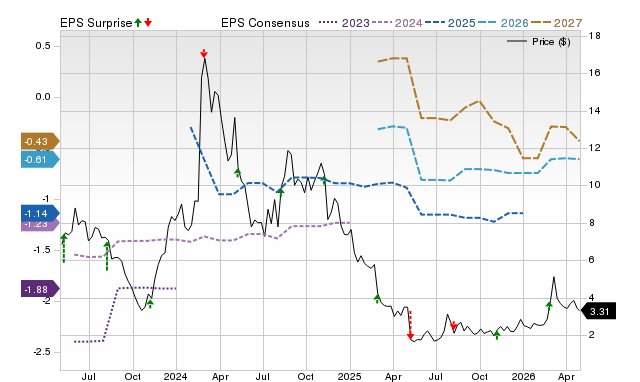Select the green surprise arrow in early 2026
The width and height of the screenshot is (640, 382).
tap(549, 306)
